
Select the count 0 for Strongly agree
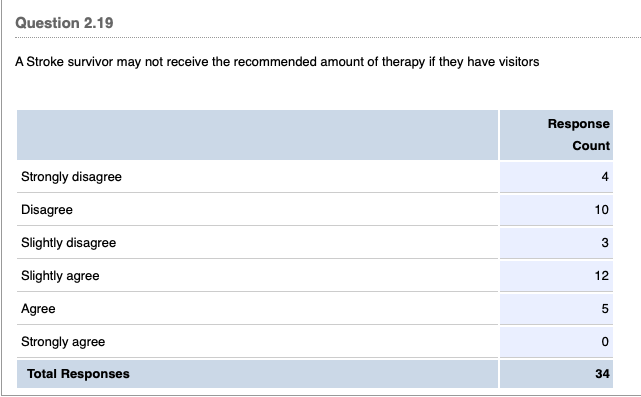click(605, 342)
